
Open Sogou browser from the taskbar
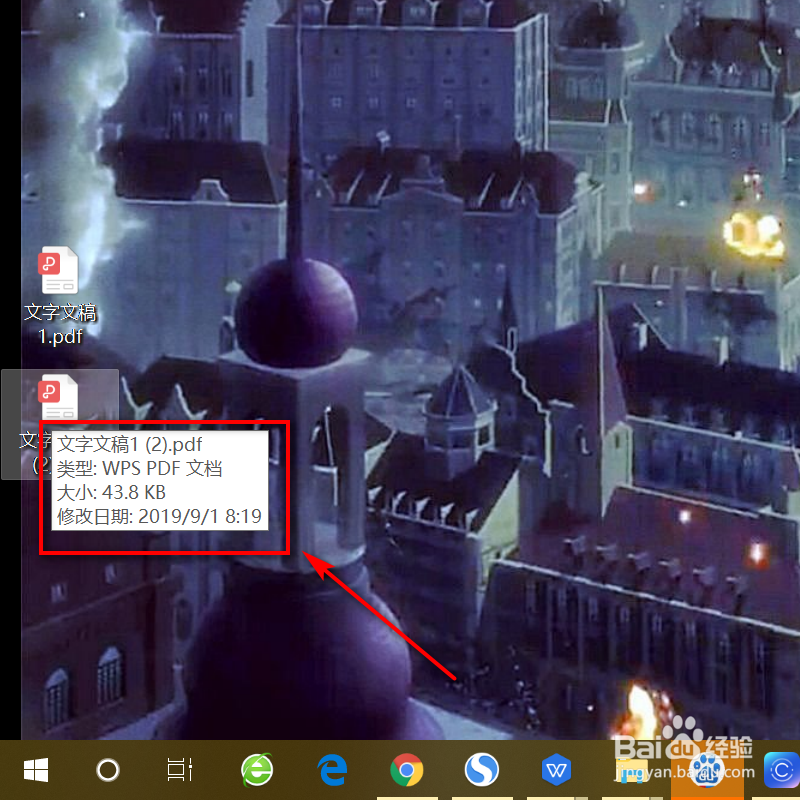click(482, 769)
